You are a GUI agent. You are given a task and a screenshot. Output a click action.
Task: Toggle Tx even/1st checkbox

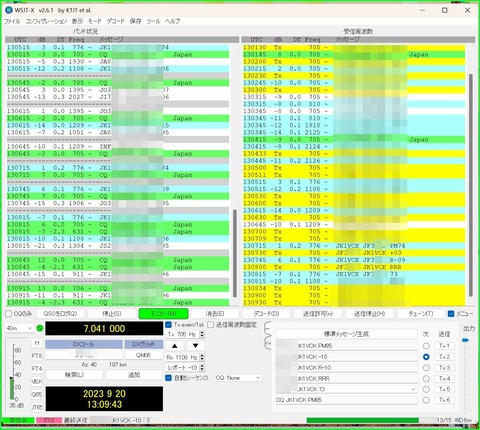click(169, 325)
